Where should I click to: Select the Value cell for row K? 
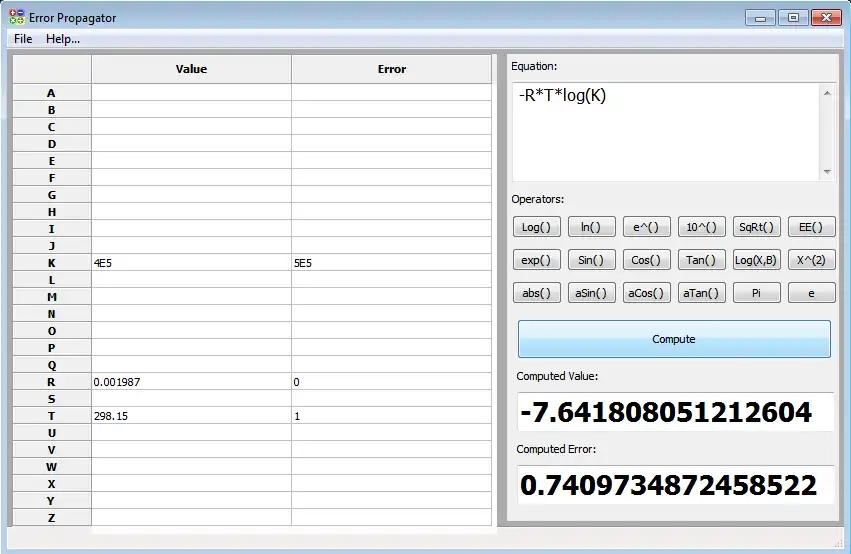click(x=191, y=263)
